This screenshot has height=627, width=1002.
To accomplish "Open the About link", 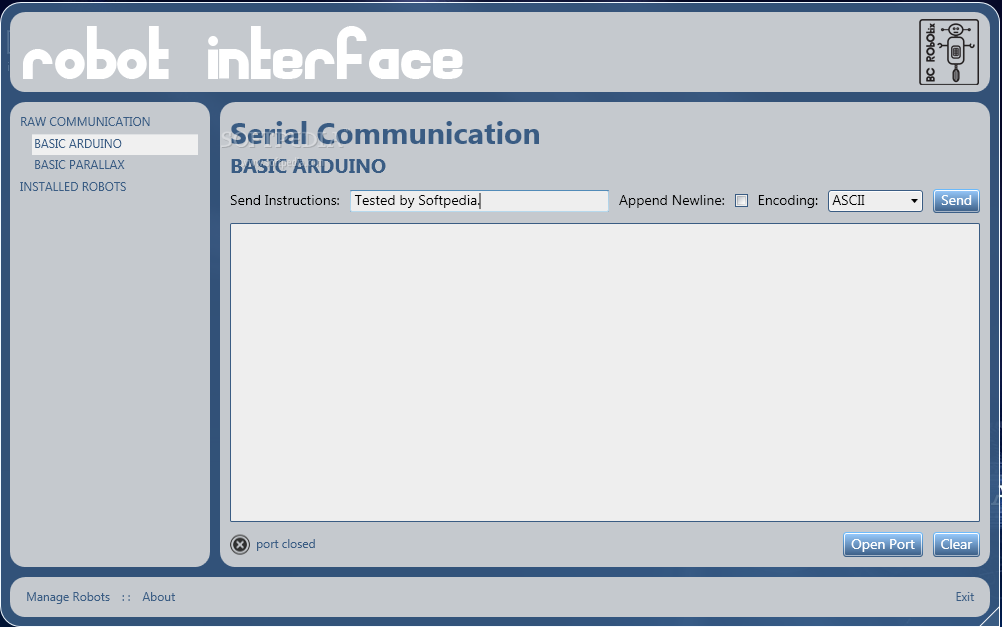I will [158, 597].
